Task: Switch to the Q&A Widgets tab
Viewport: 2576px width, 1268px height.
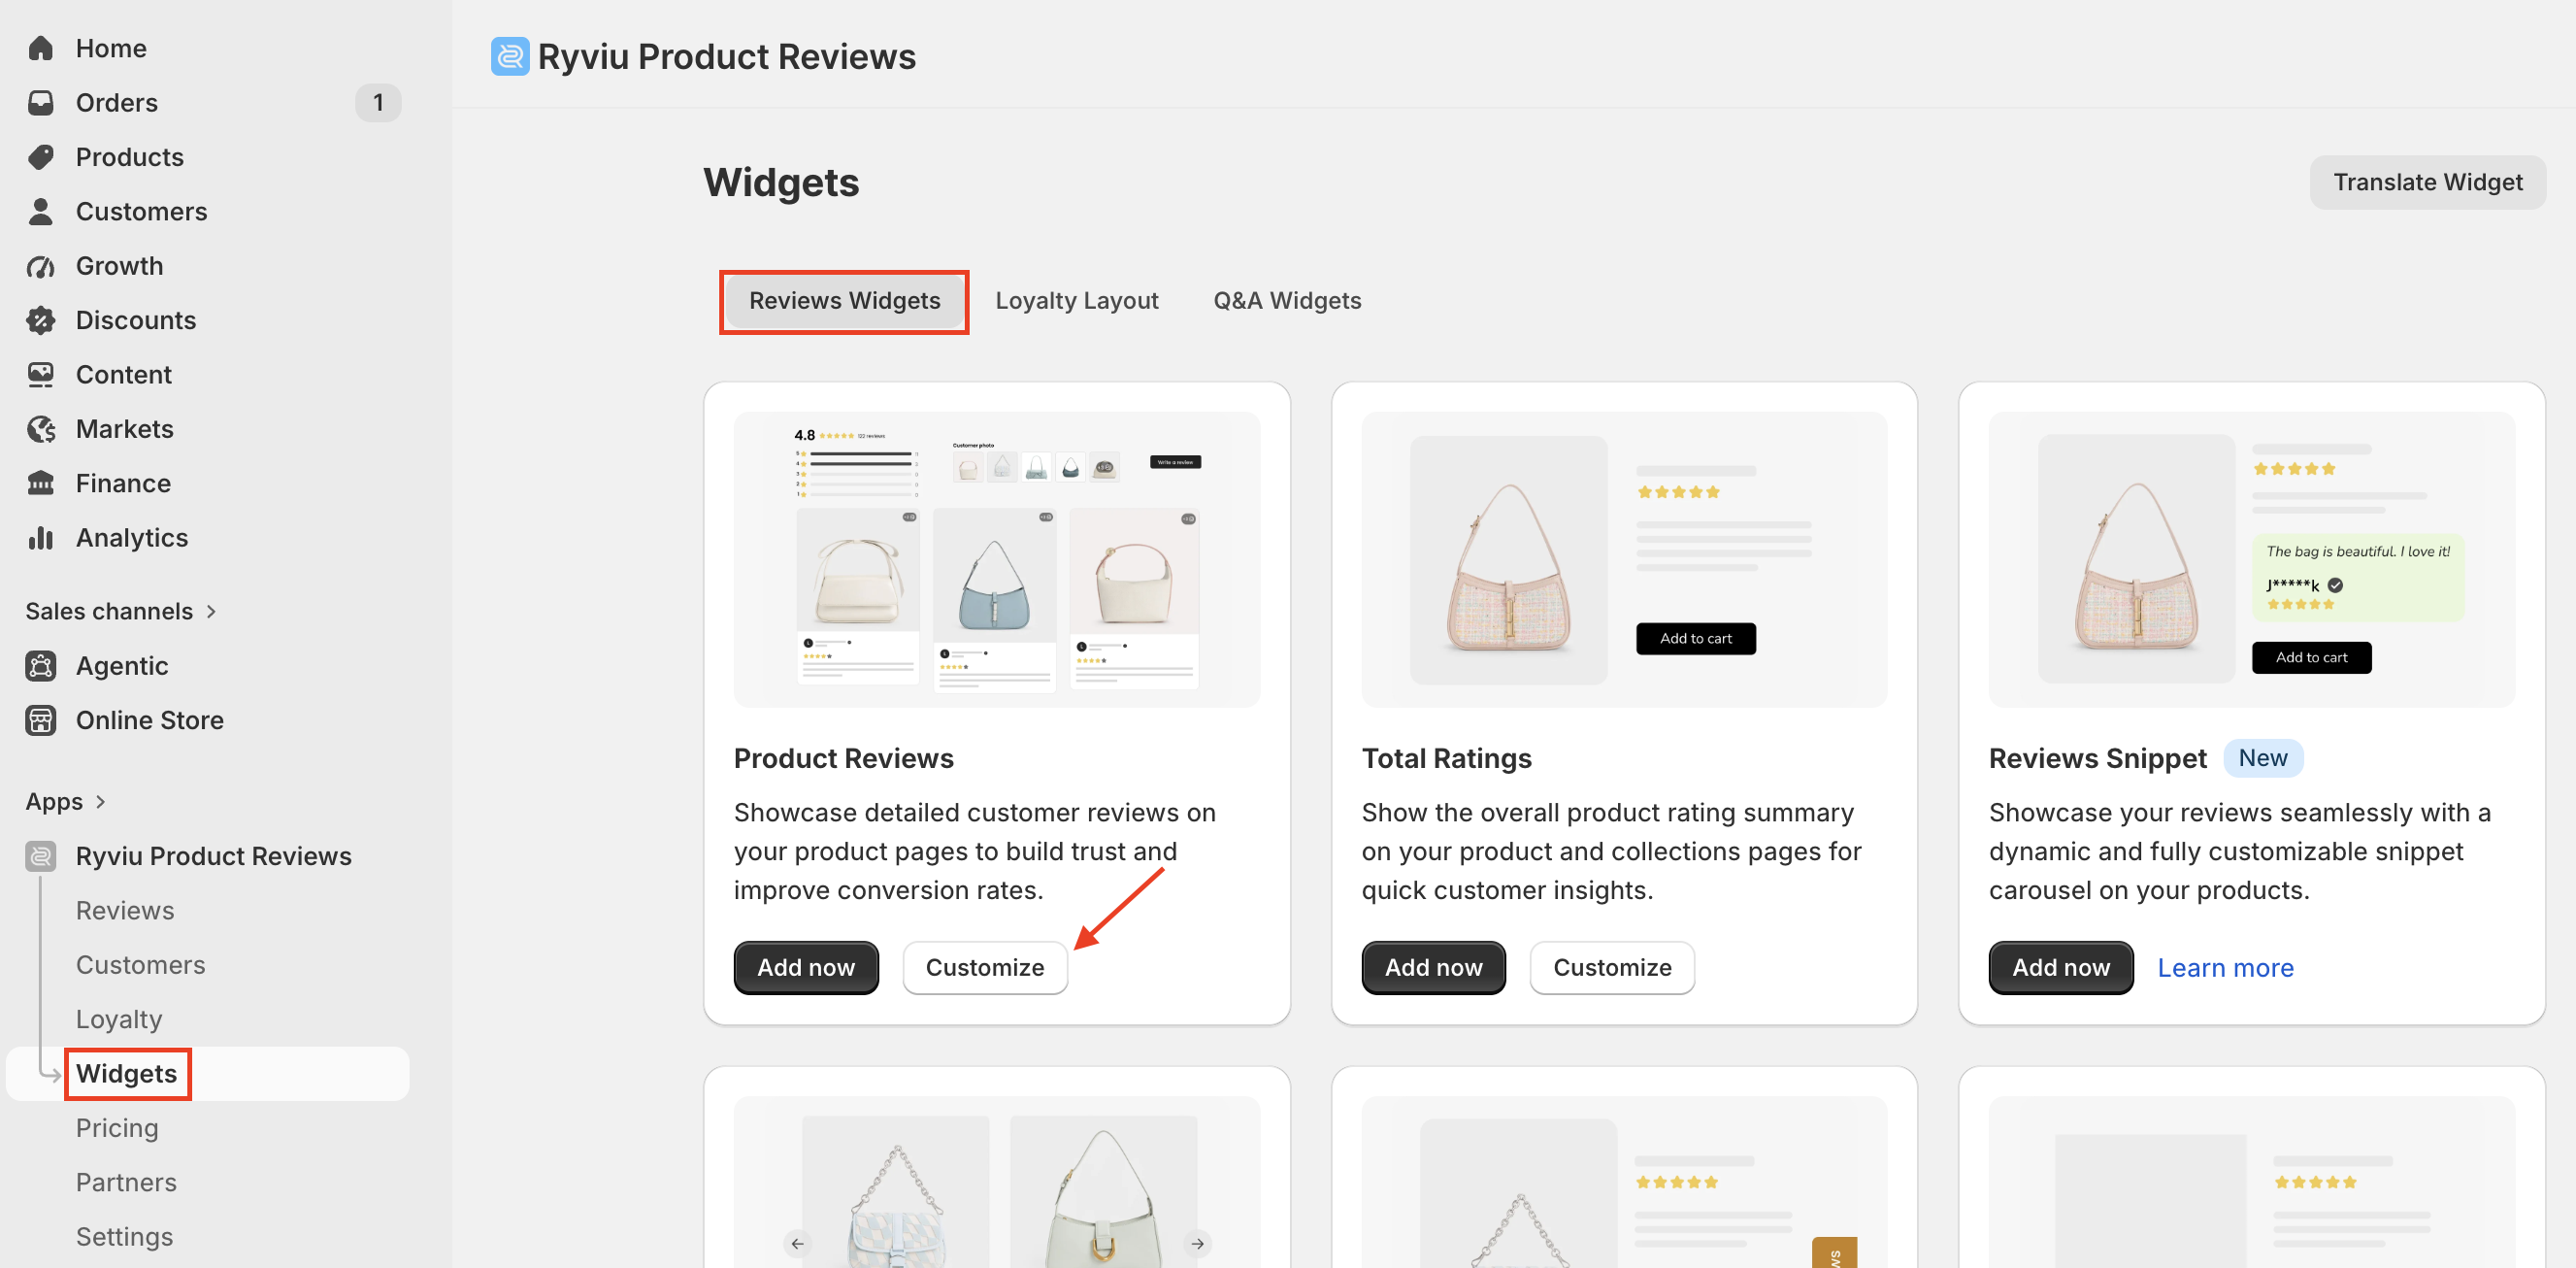Action: click(x=1287, y=300)
